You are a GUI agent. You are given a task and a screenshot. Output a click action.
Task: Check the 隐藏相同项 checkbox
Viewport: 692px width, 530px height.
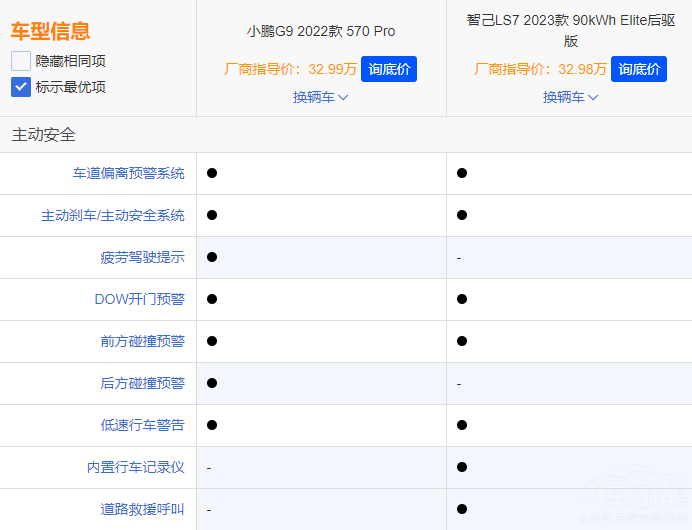(x=21, y=61)
